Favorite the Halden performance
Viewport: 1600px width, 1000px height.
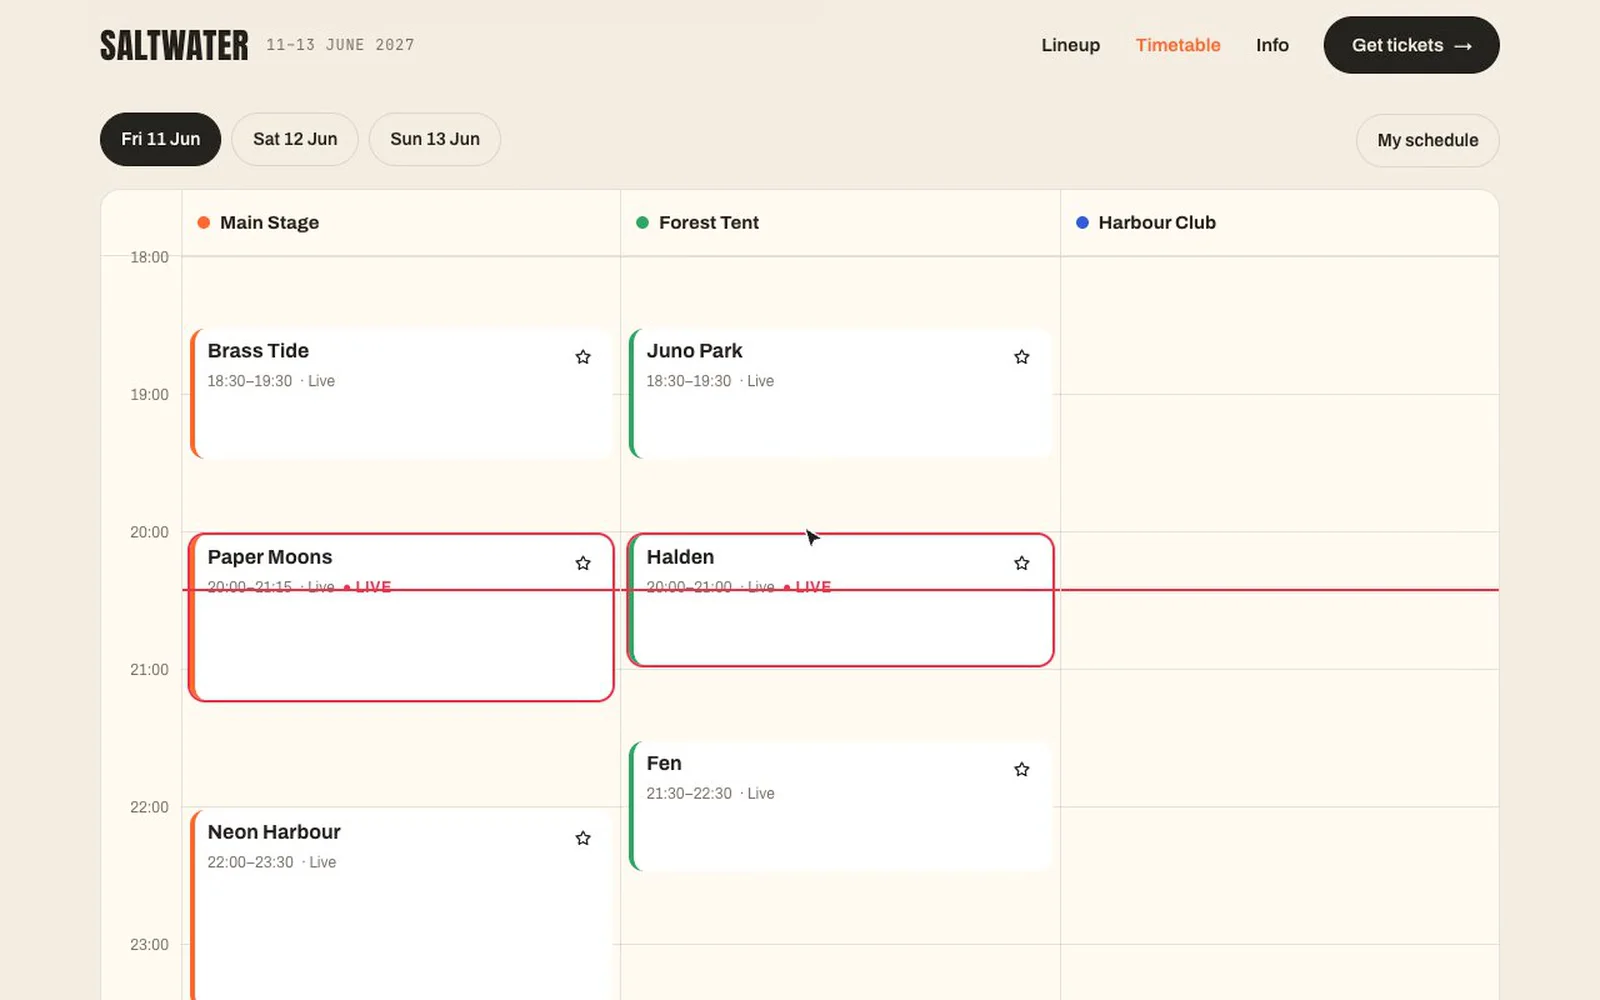click(1022, 563)
